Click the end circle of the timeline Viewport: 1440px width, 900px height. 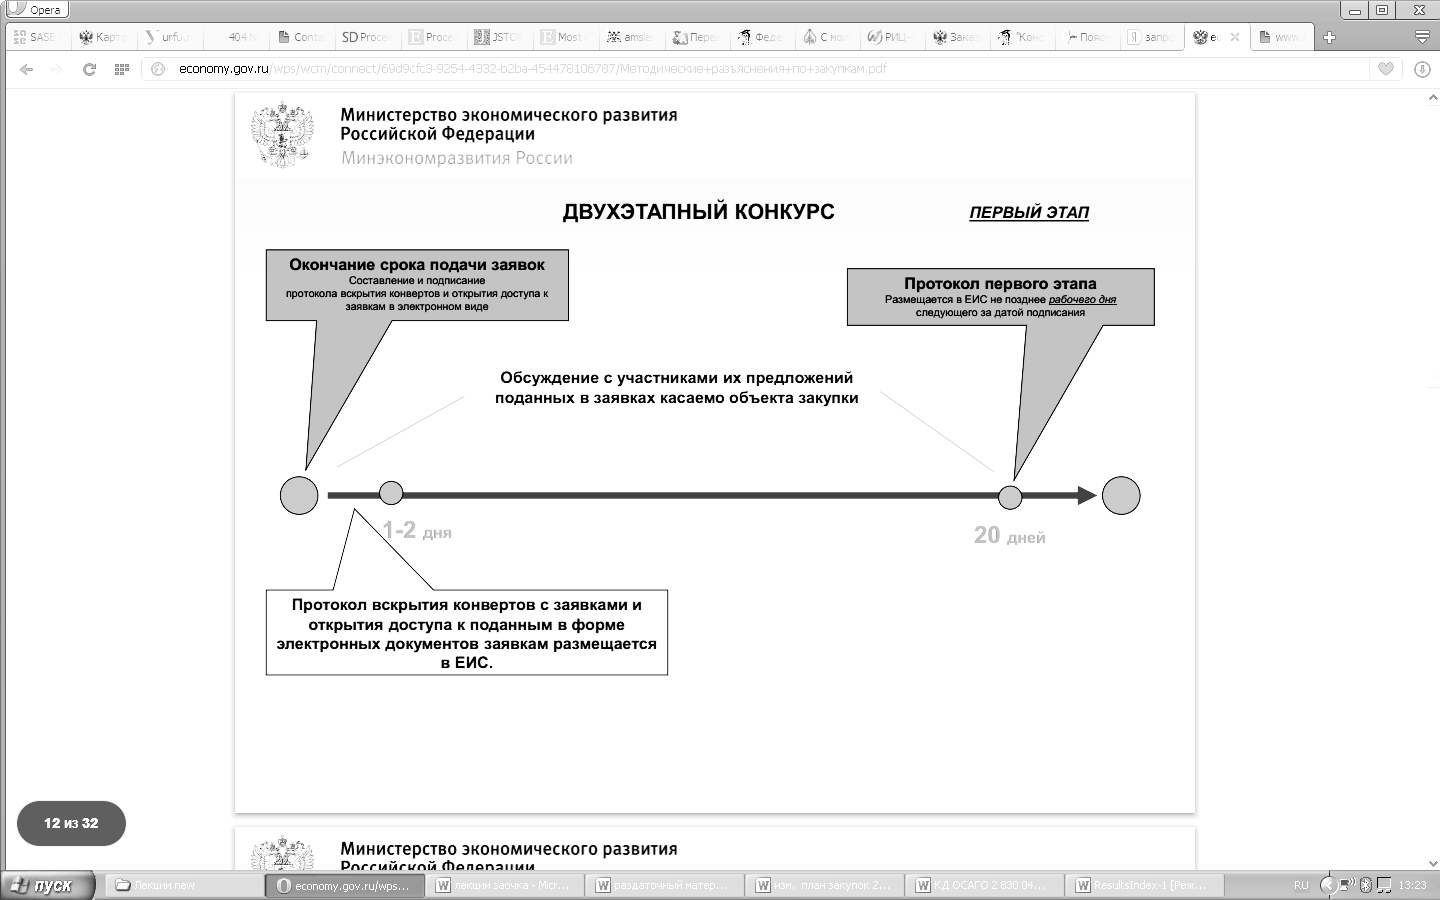click(x=1121, y=495)
